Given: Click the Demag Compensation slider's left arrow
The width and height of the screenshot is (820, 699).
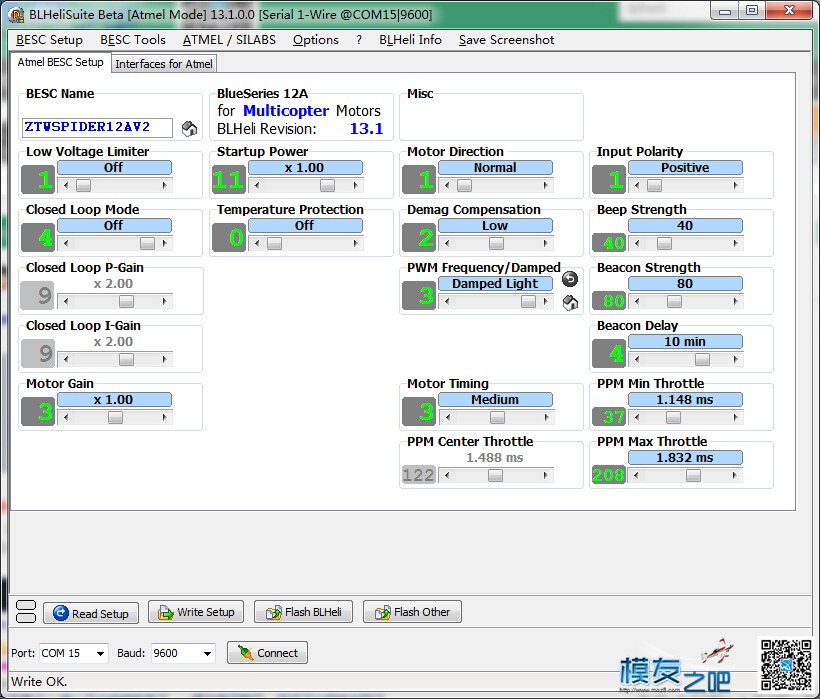Looking at the screenshot, I should (447, 243).
